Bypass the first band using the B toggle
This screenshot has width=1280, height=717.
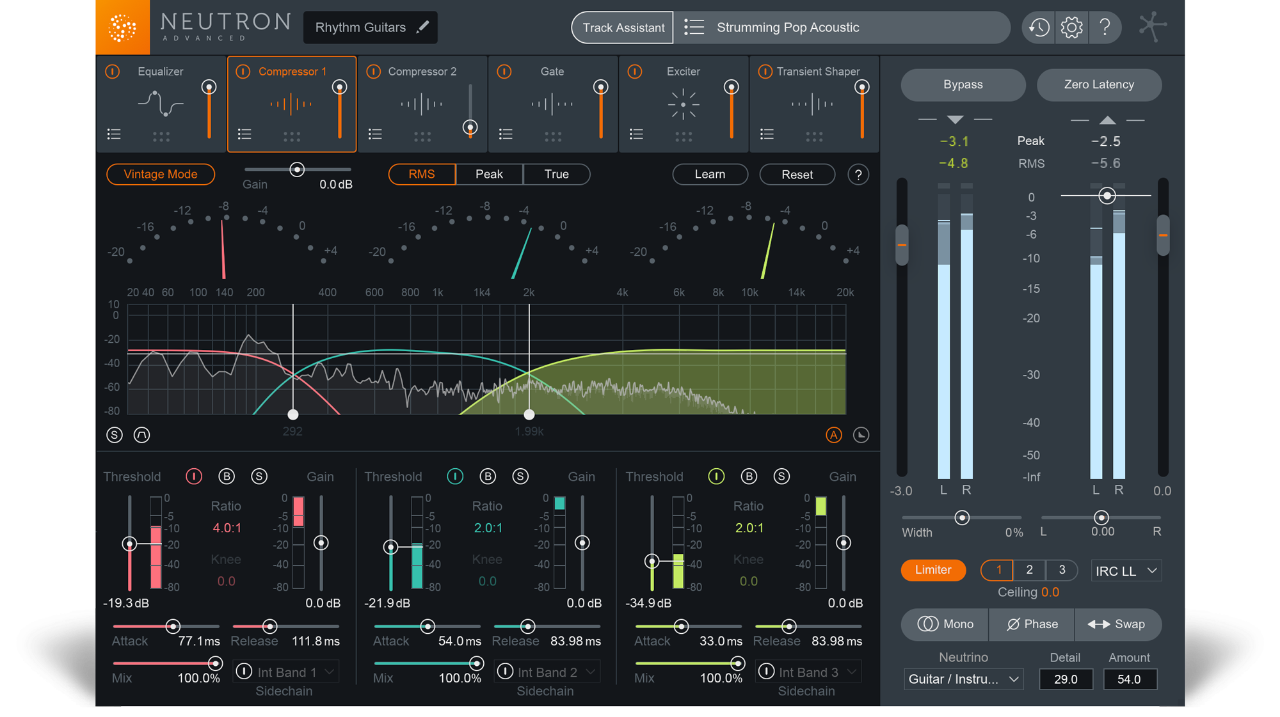(226, 476)
